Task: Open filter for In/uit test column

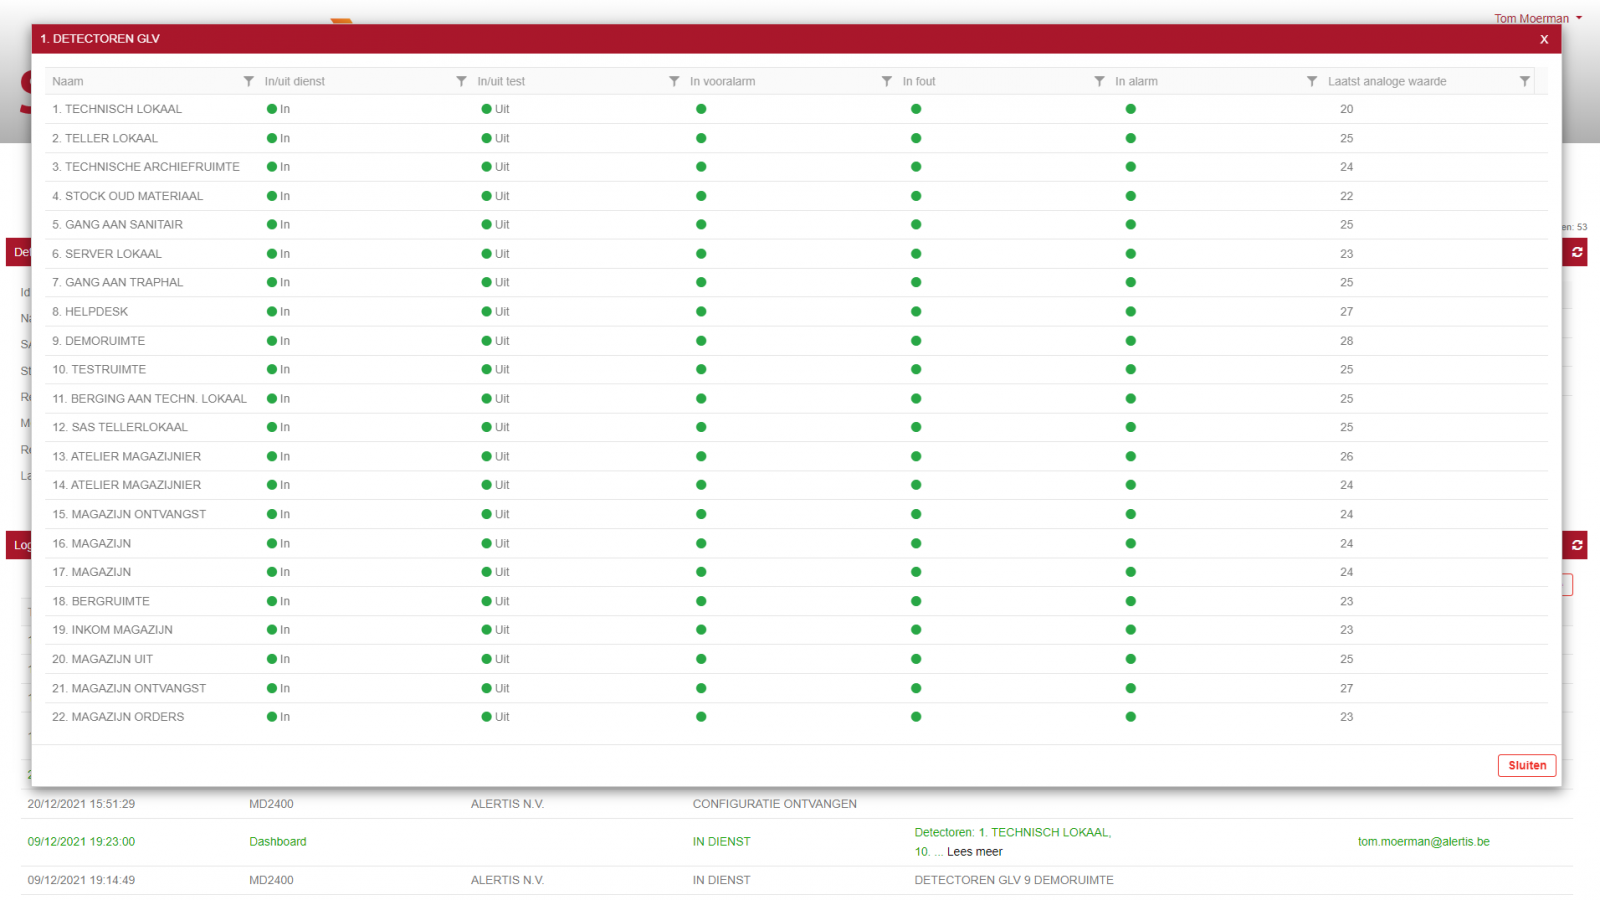Action: [674, 81]
